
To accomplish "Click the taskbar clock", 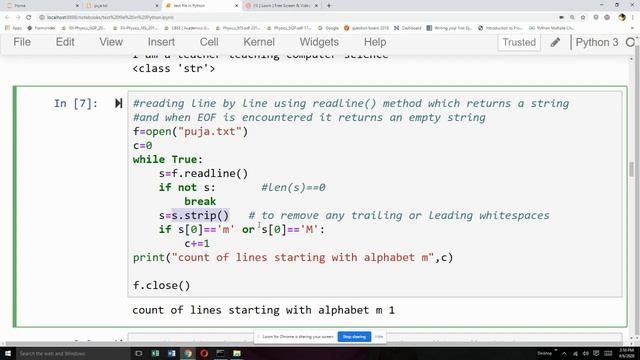I will (626, 353).
